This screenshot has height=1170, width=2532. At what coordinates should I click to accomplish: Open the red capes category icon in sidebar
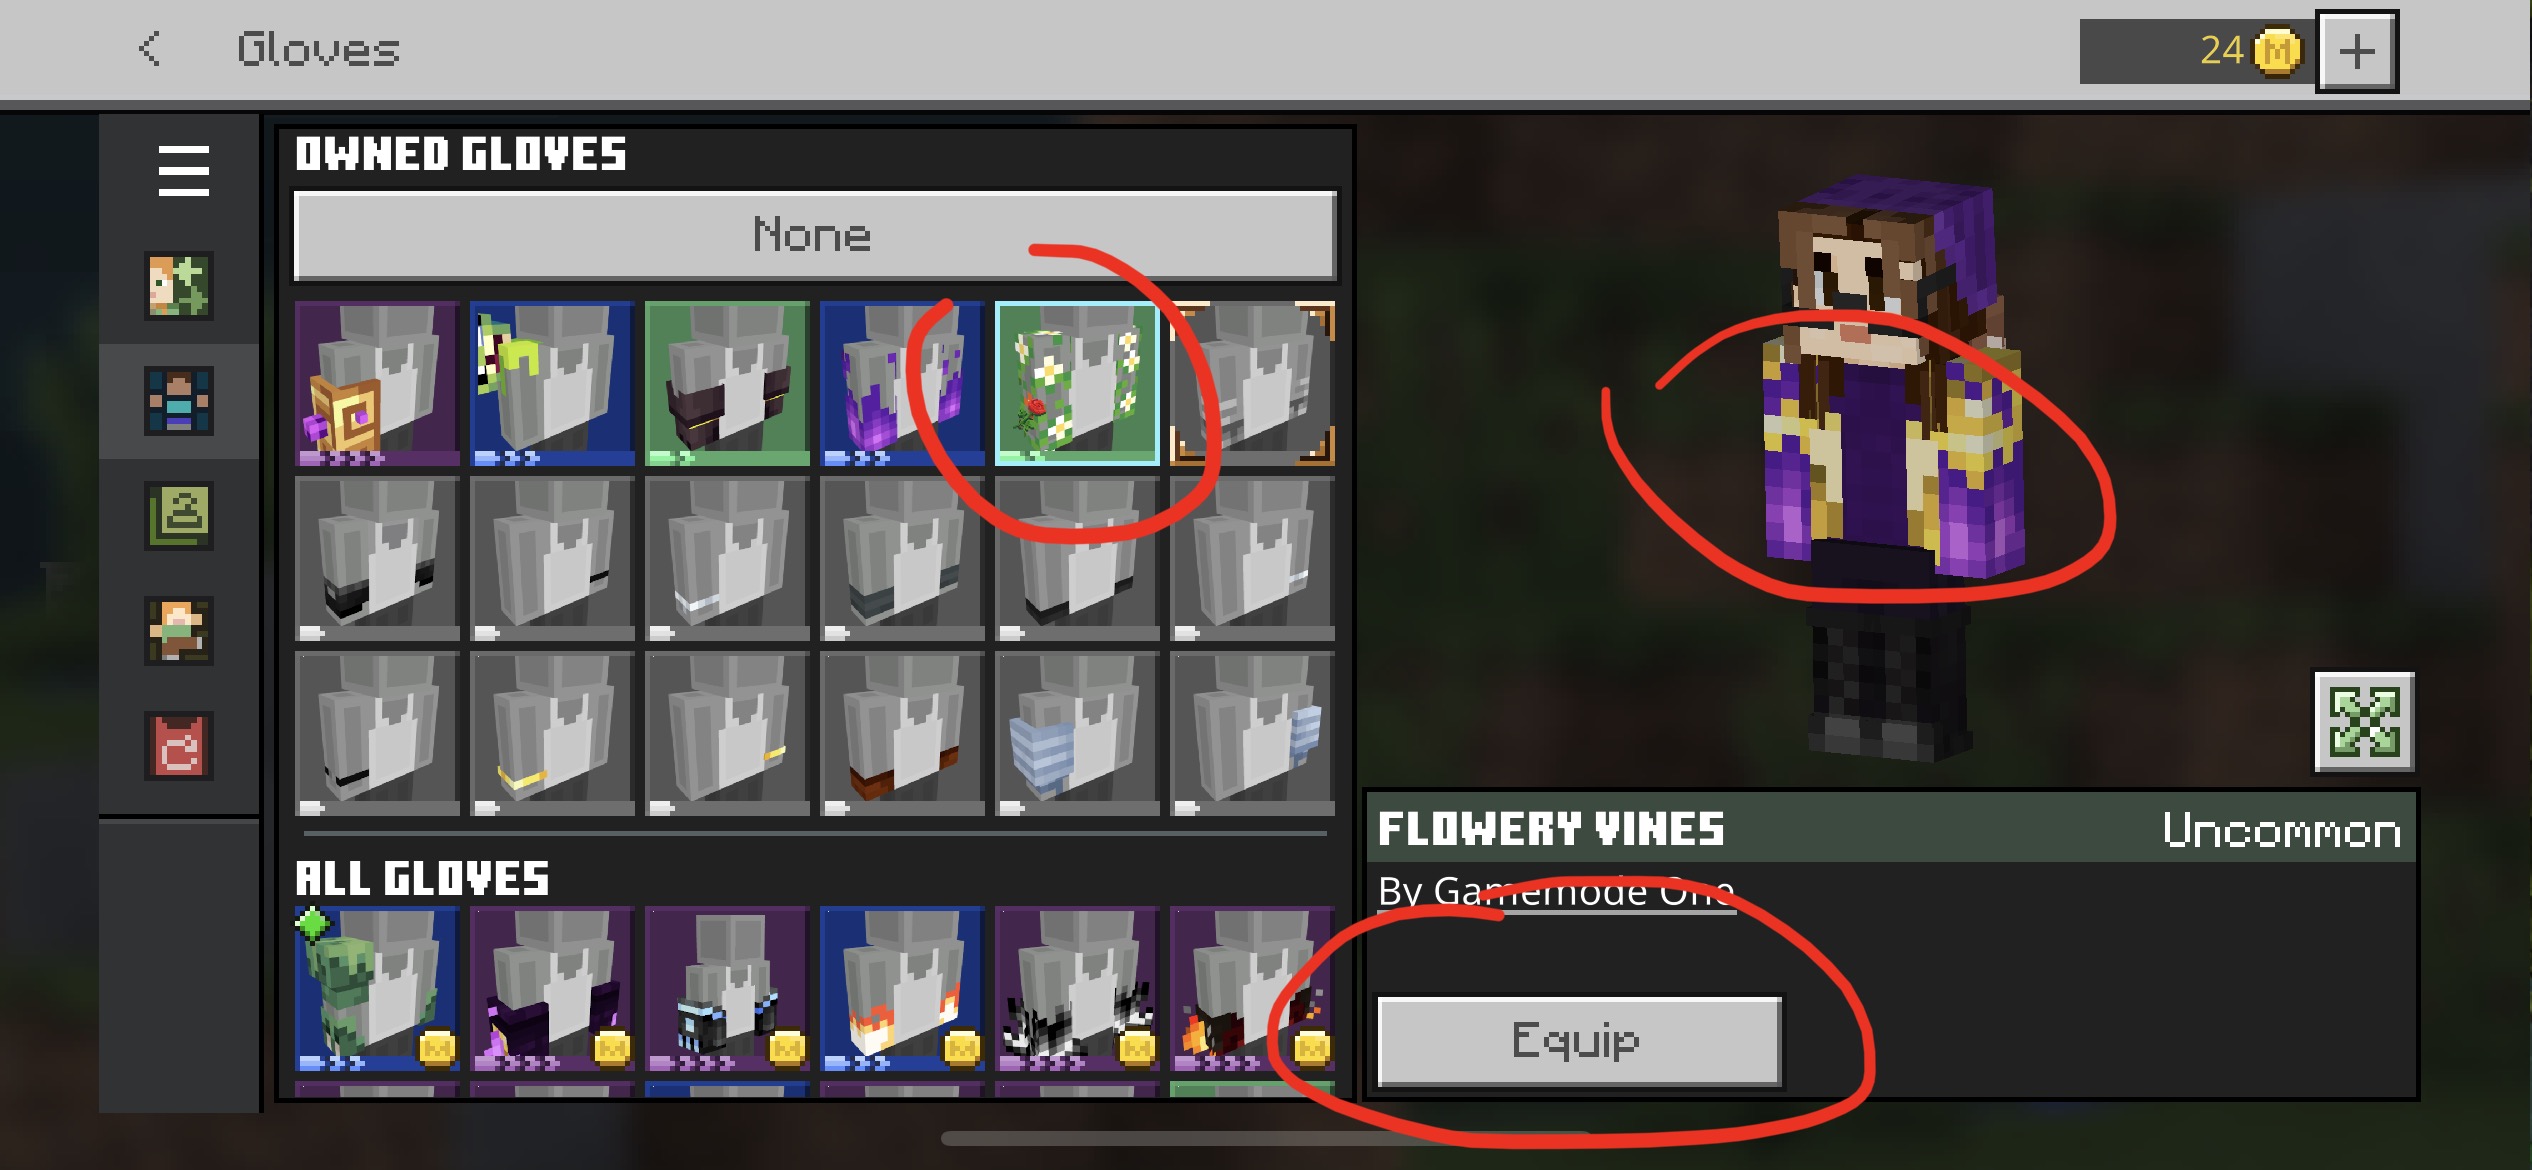(179, 746)
